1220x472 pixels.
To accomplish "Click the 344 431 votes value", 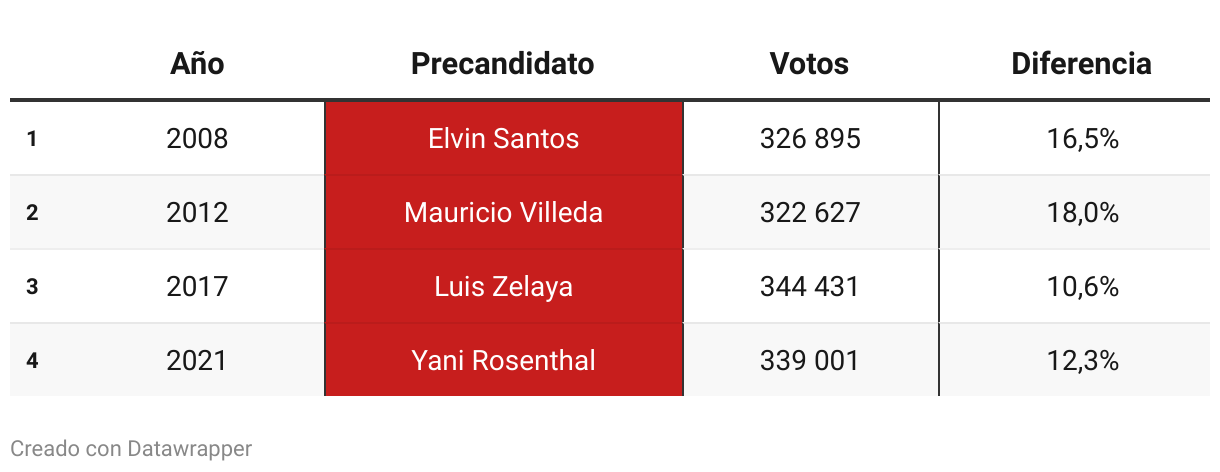I will tap(810, 286).
